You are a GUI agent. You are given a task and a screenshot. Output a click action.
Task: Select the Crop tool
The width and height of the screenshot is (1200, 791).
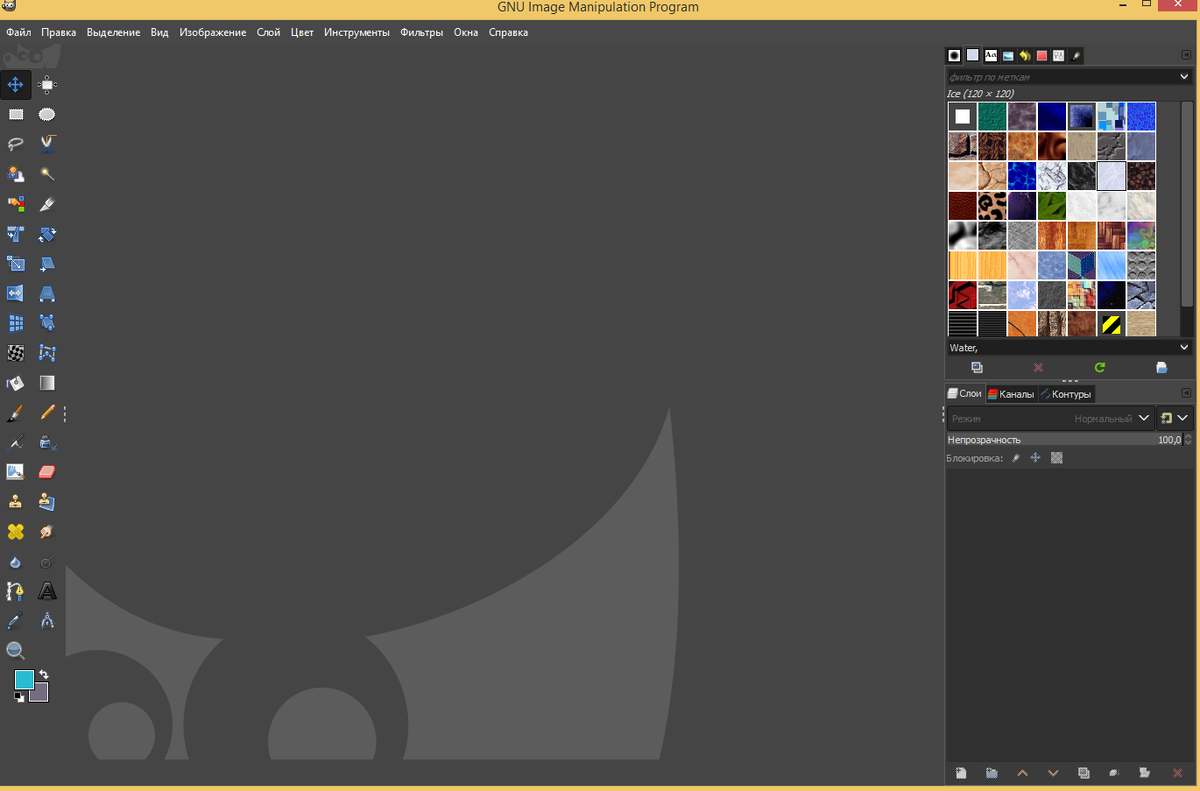click(x=47, y=204)
